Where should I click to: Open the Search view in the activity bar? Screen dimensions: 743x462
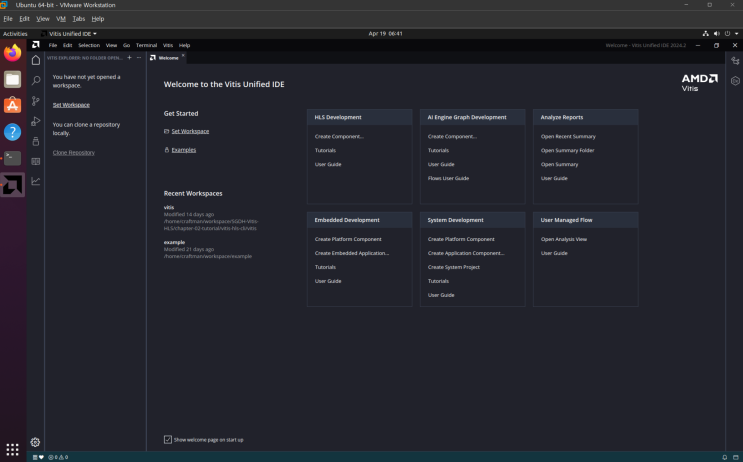(x=36, y=81)
